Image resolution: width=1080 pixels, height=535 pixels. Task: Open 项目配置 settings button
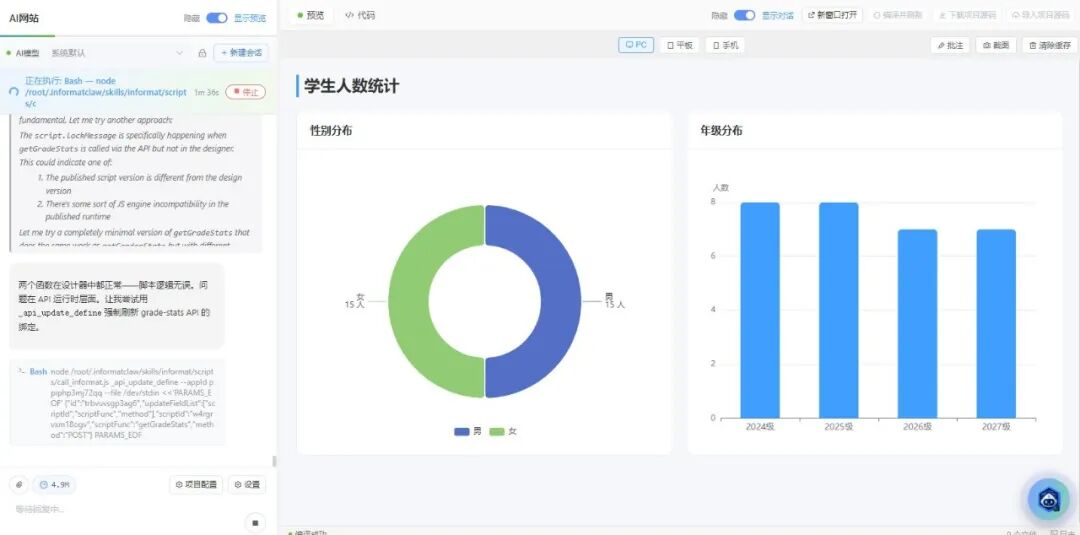(x=196, y=485)
